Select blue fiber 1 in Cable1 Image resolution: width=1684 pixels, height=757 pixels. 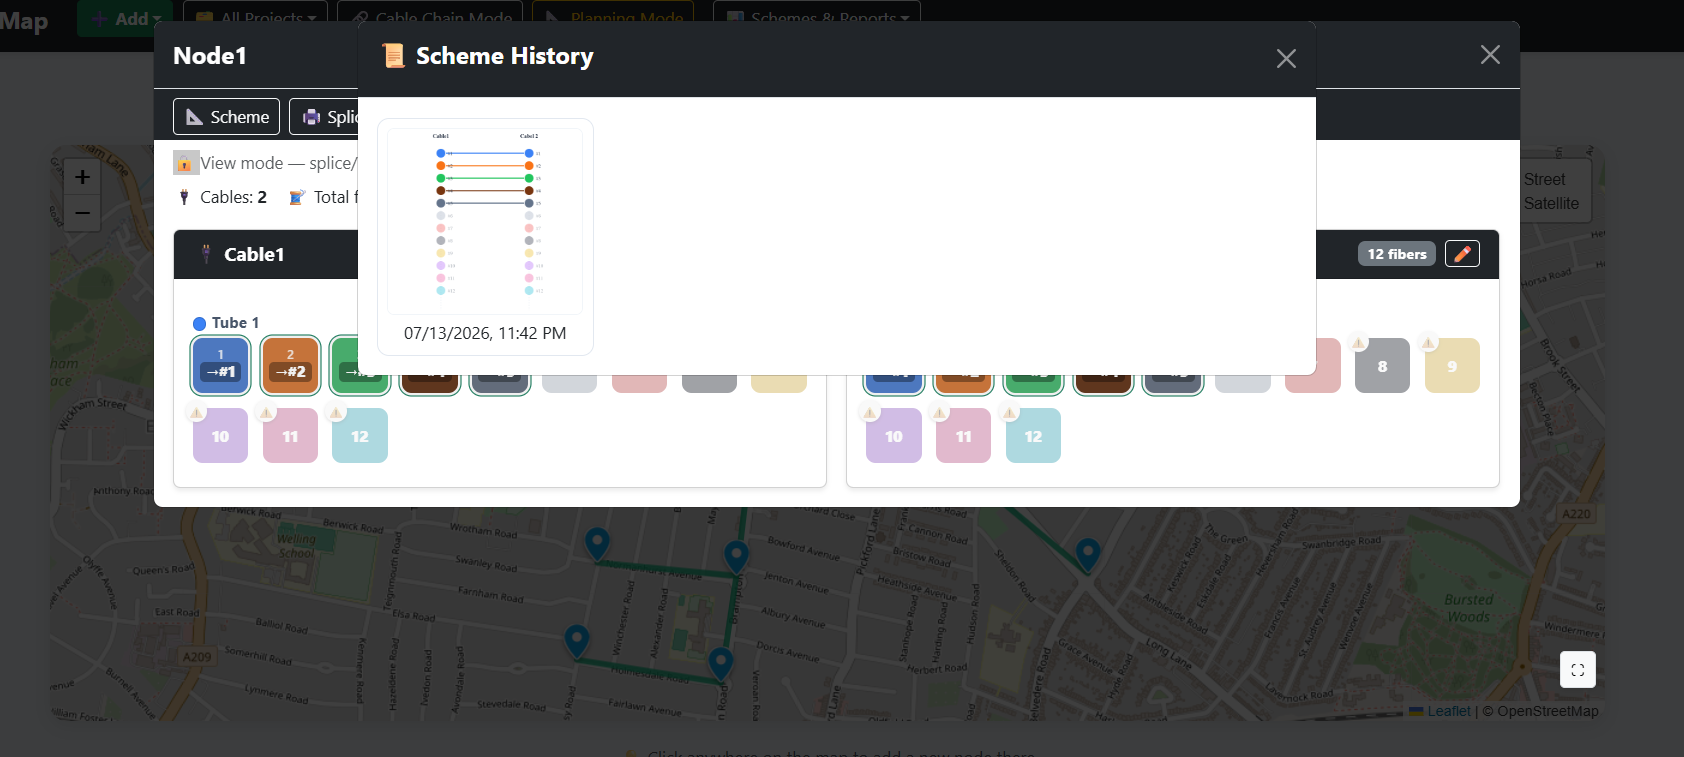[220, 365]
